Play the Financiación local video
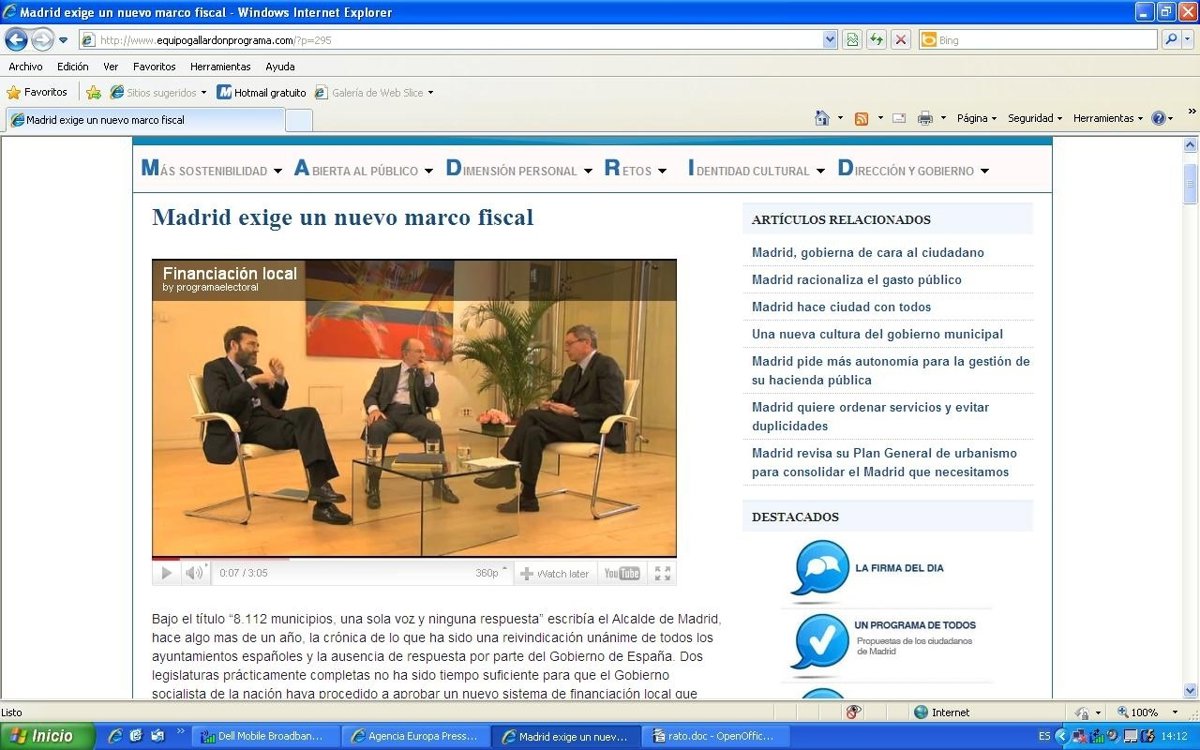The height and width of the screenshot is (750, 1200). click(x=166, y=573)
